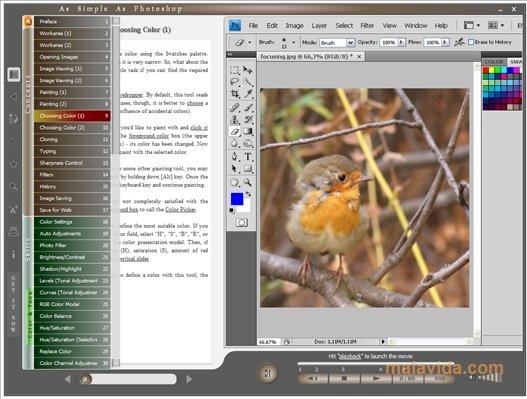The height and width of the screenshot is (399, 527).
Task: Select the Clone Stamp tool
Action: (235, 119)
